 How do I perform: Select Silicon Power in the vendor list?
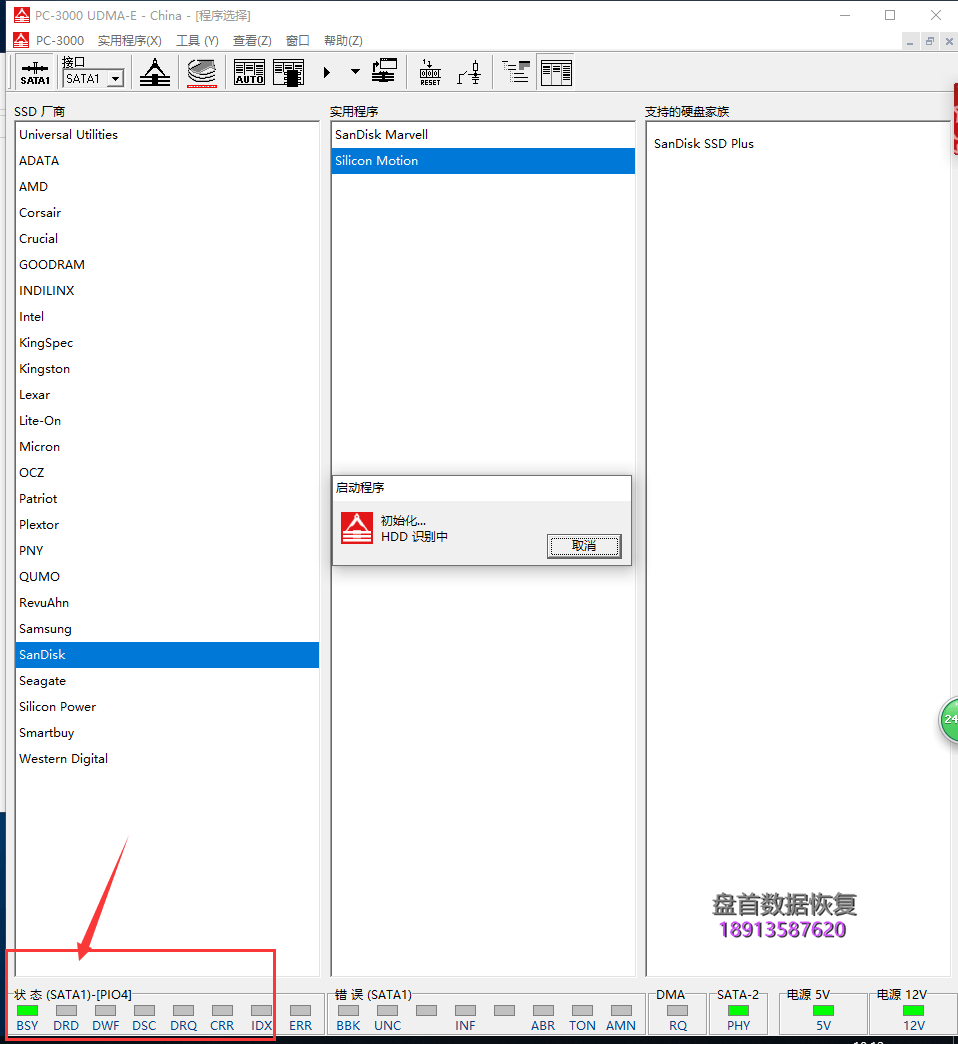(167, 706)
